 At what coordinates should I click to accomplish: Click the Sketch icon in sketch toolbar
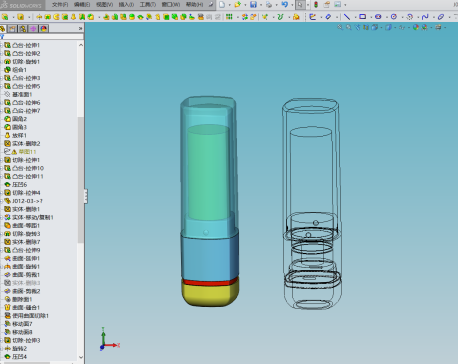pos(313,17)
